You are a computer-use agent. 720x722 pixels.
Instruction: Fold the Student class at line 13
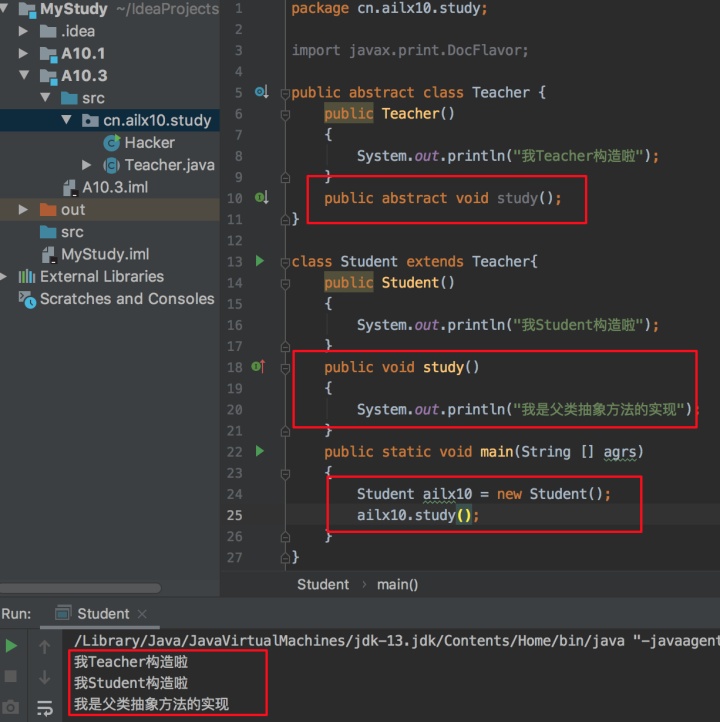(285, 262)
